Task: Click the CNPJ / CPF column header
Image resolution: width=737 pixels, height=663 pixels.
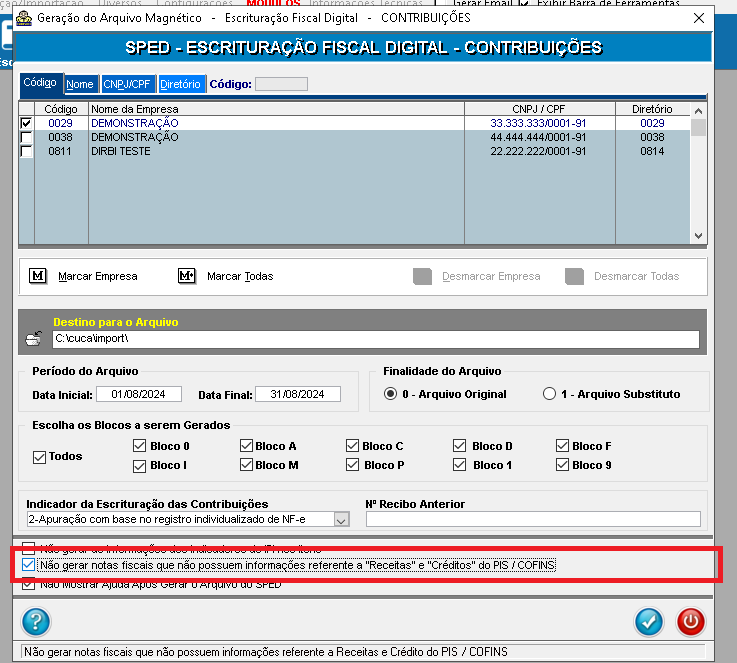Action: click(x=540, y=109)
